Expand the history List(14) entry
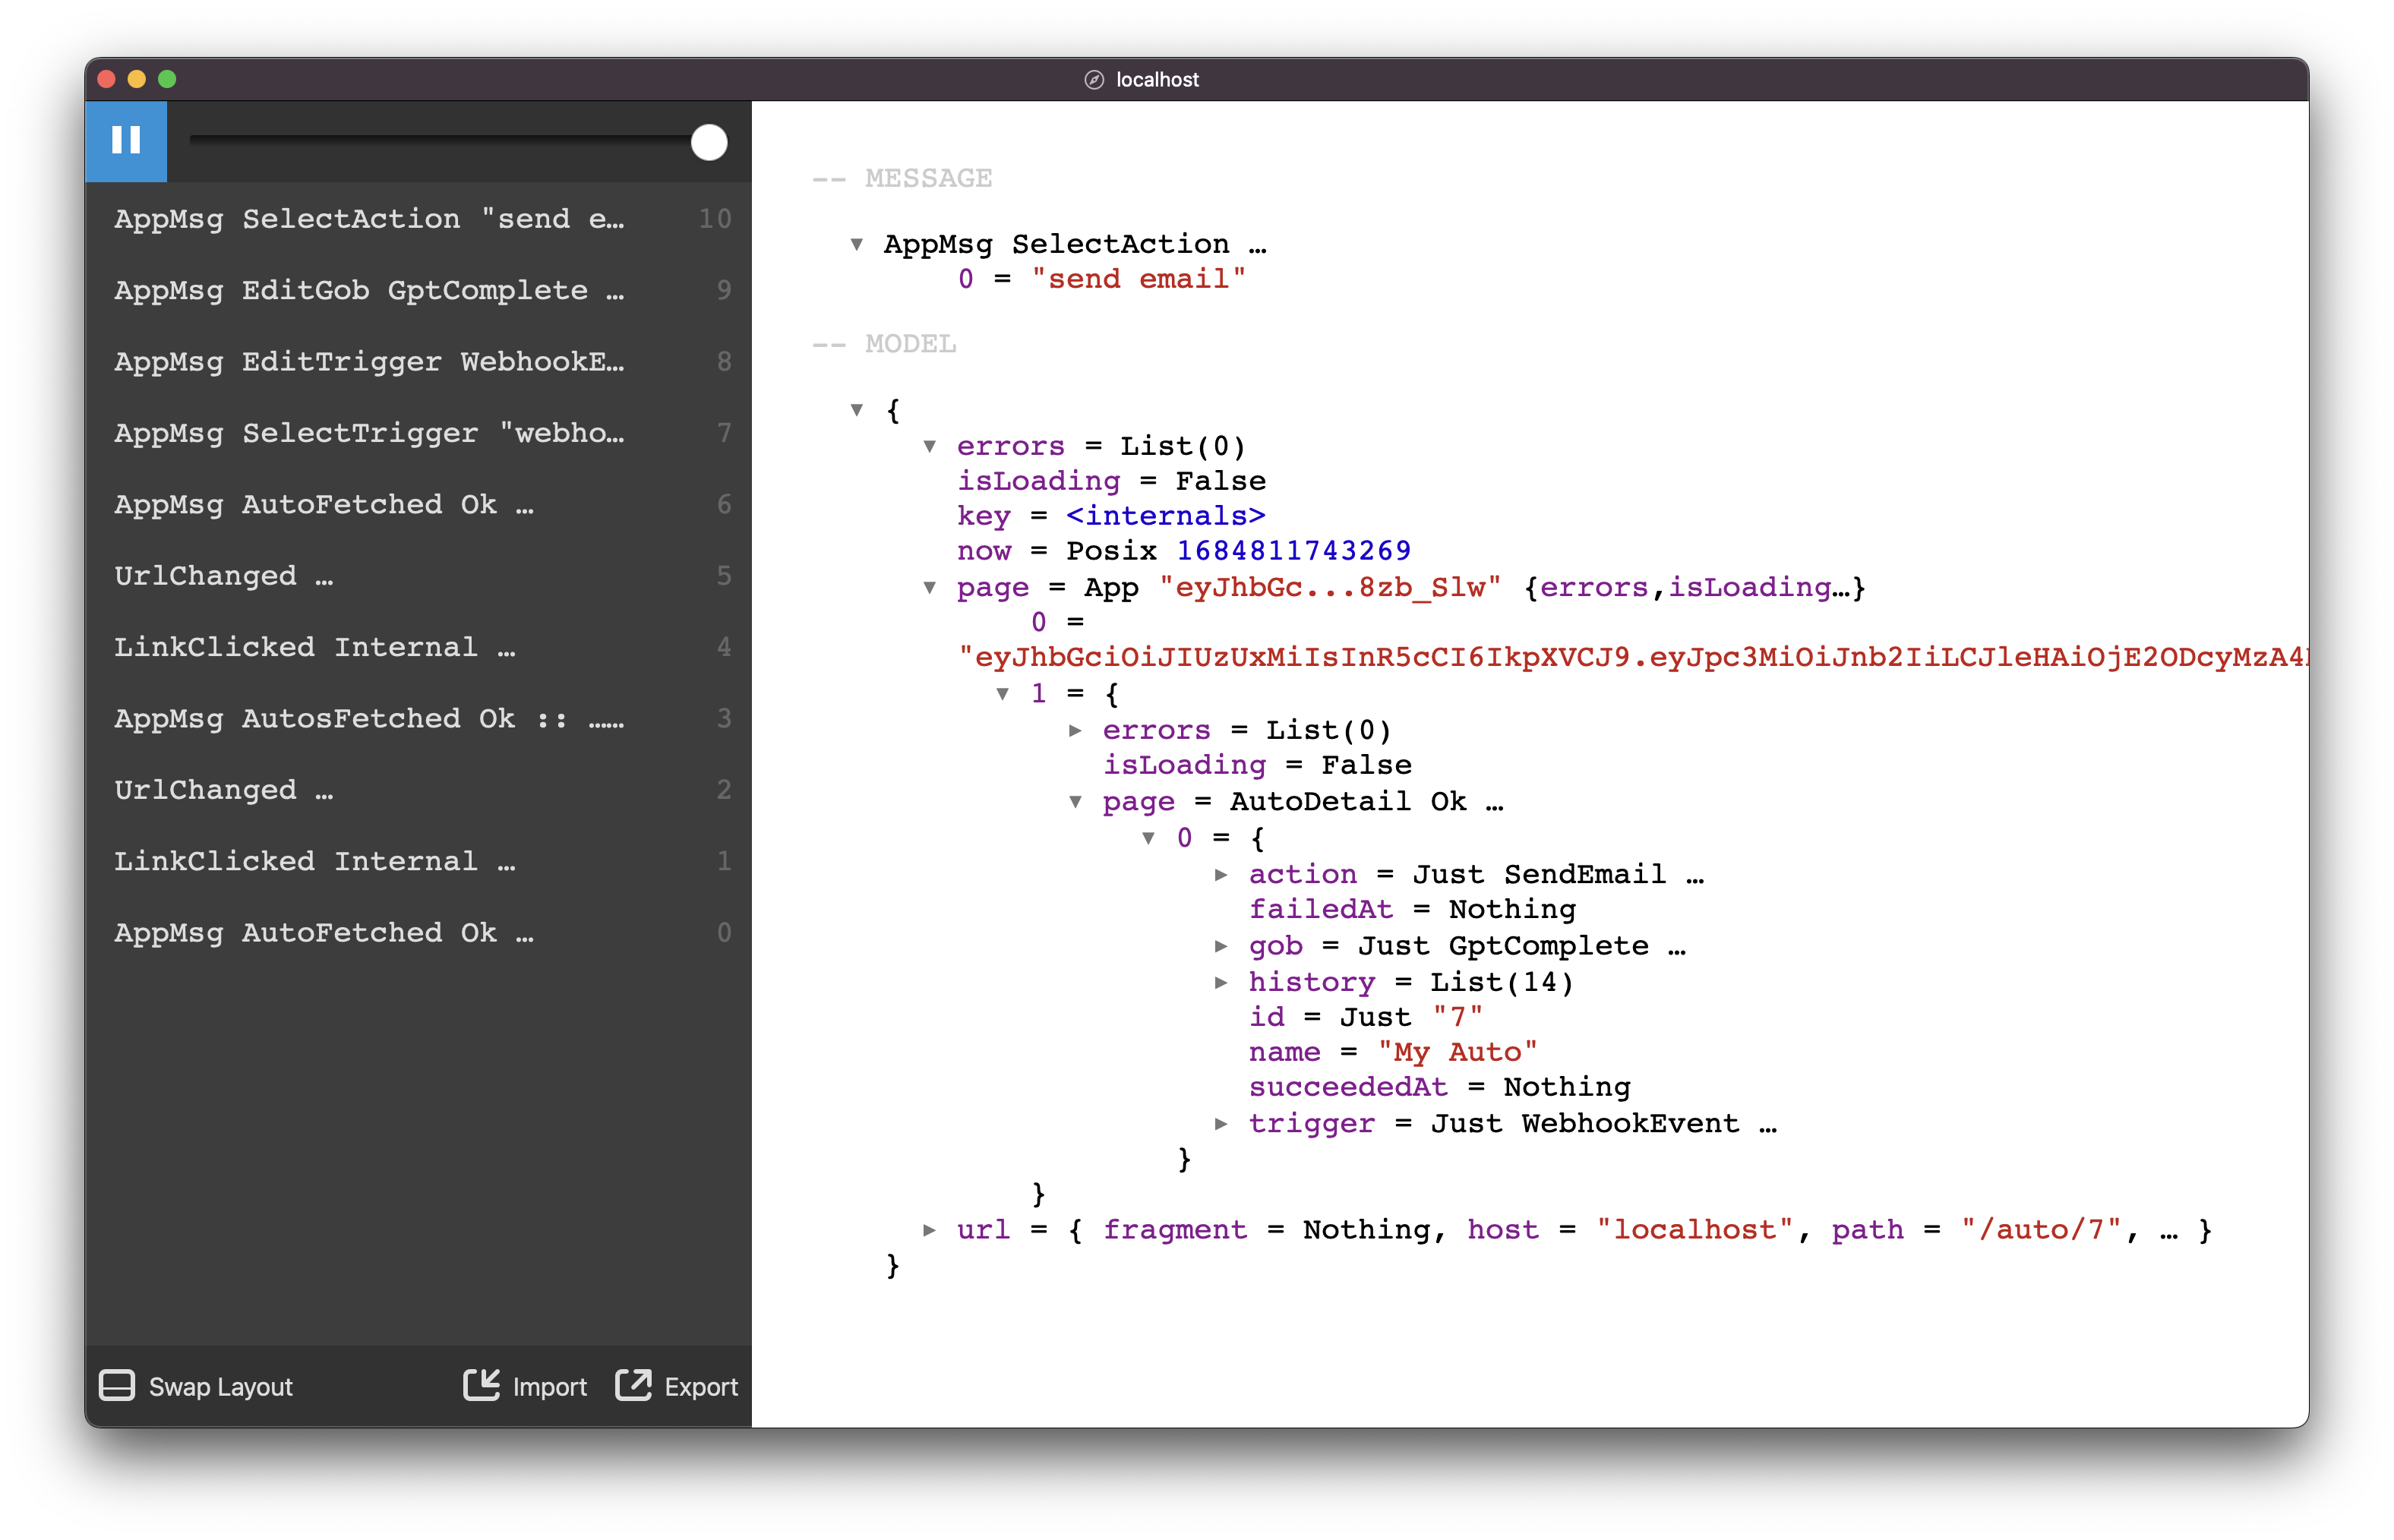The image size is (2394, 1540). click(1222, 983)
